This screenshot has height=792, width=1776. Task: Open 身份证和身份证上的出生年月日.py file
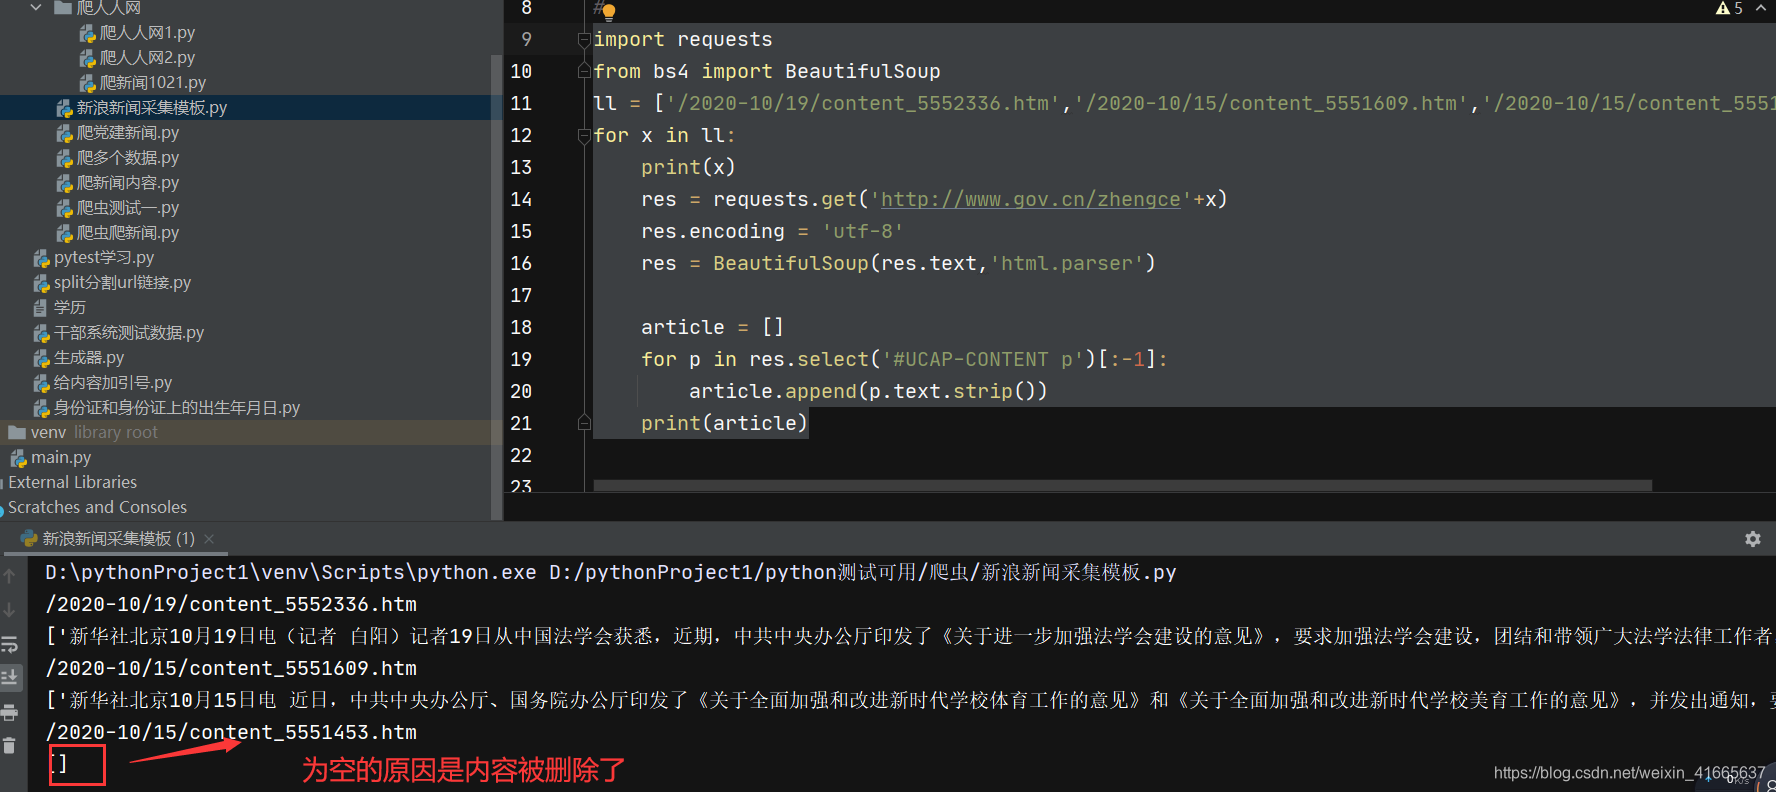(177, 408)
